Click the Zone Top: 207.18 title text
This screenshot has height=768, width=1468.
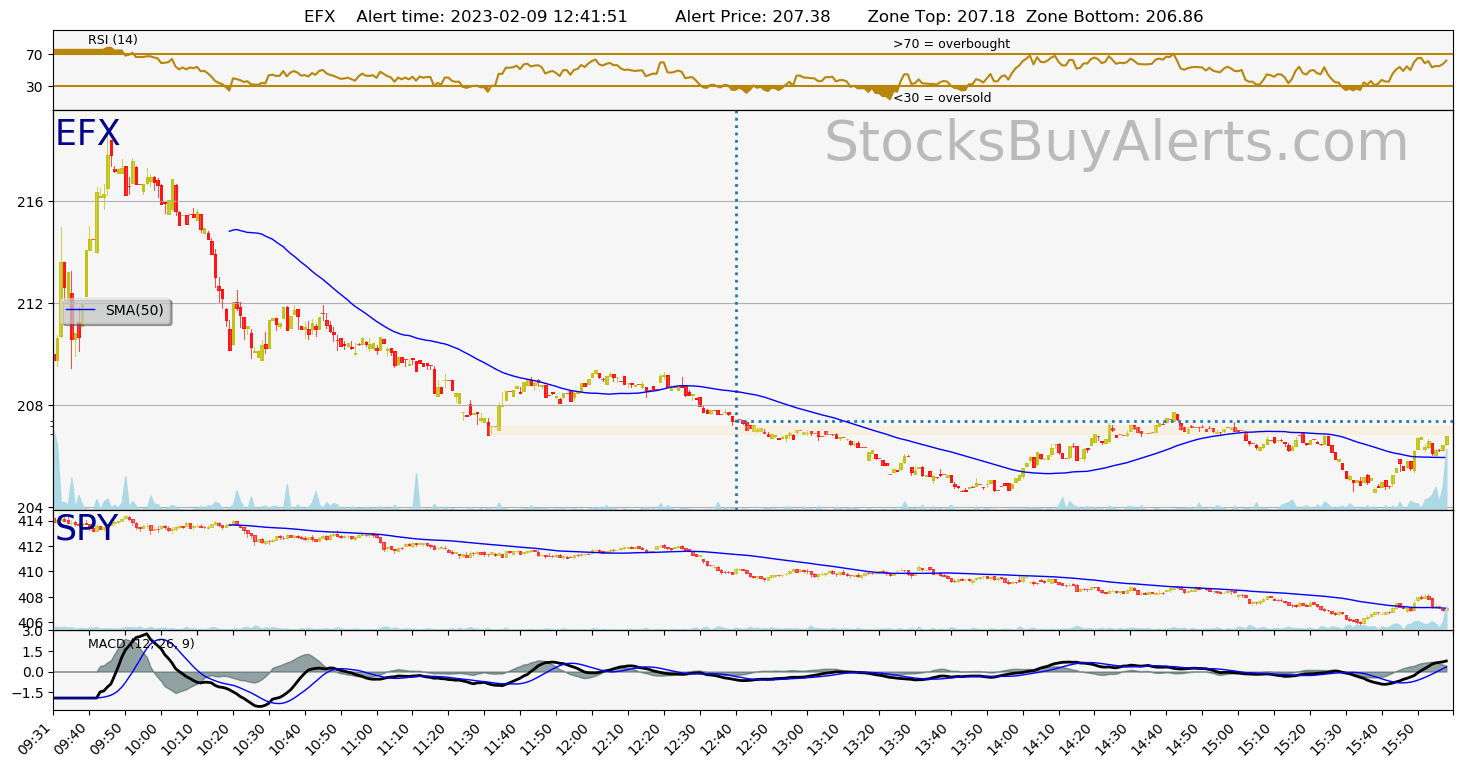point(941,17)
